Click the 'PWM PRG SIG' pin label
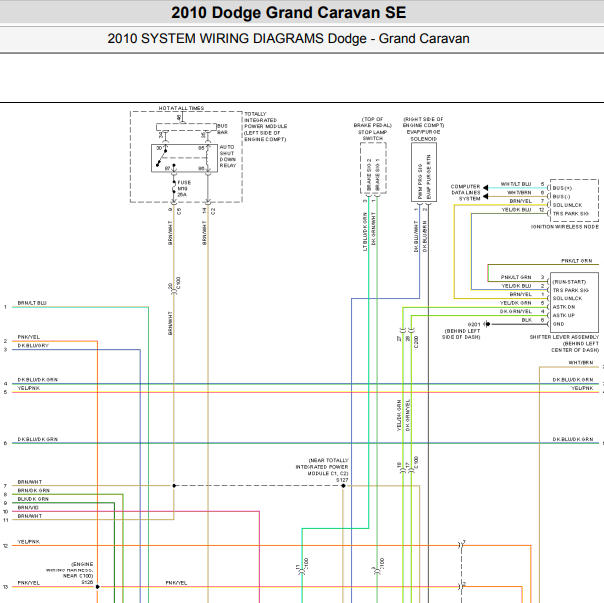This screenshot has width=604, height=603. pos(420,181)
